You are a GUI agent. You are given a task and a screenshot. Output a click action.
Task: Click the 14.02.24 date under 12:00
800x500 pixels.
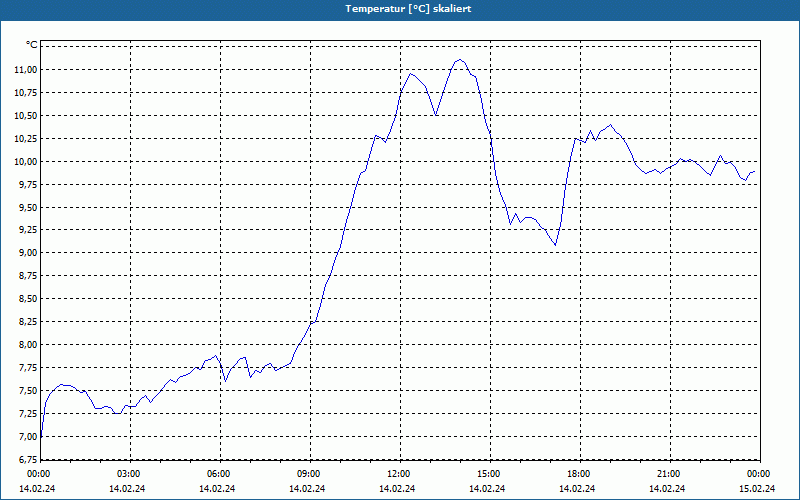pos(397,488)
